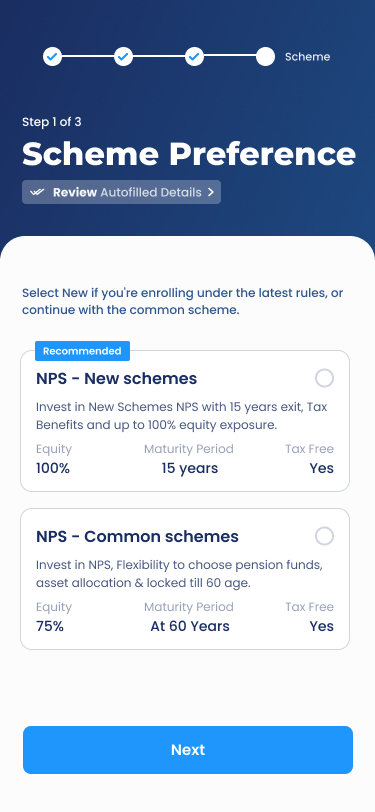375x812 pixels.
Task: Click the first completed step checkmark
Action: click(x=52, y=56)
